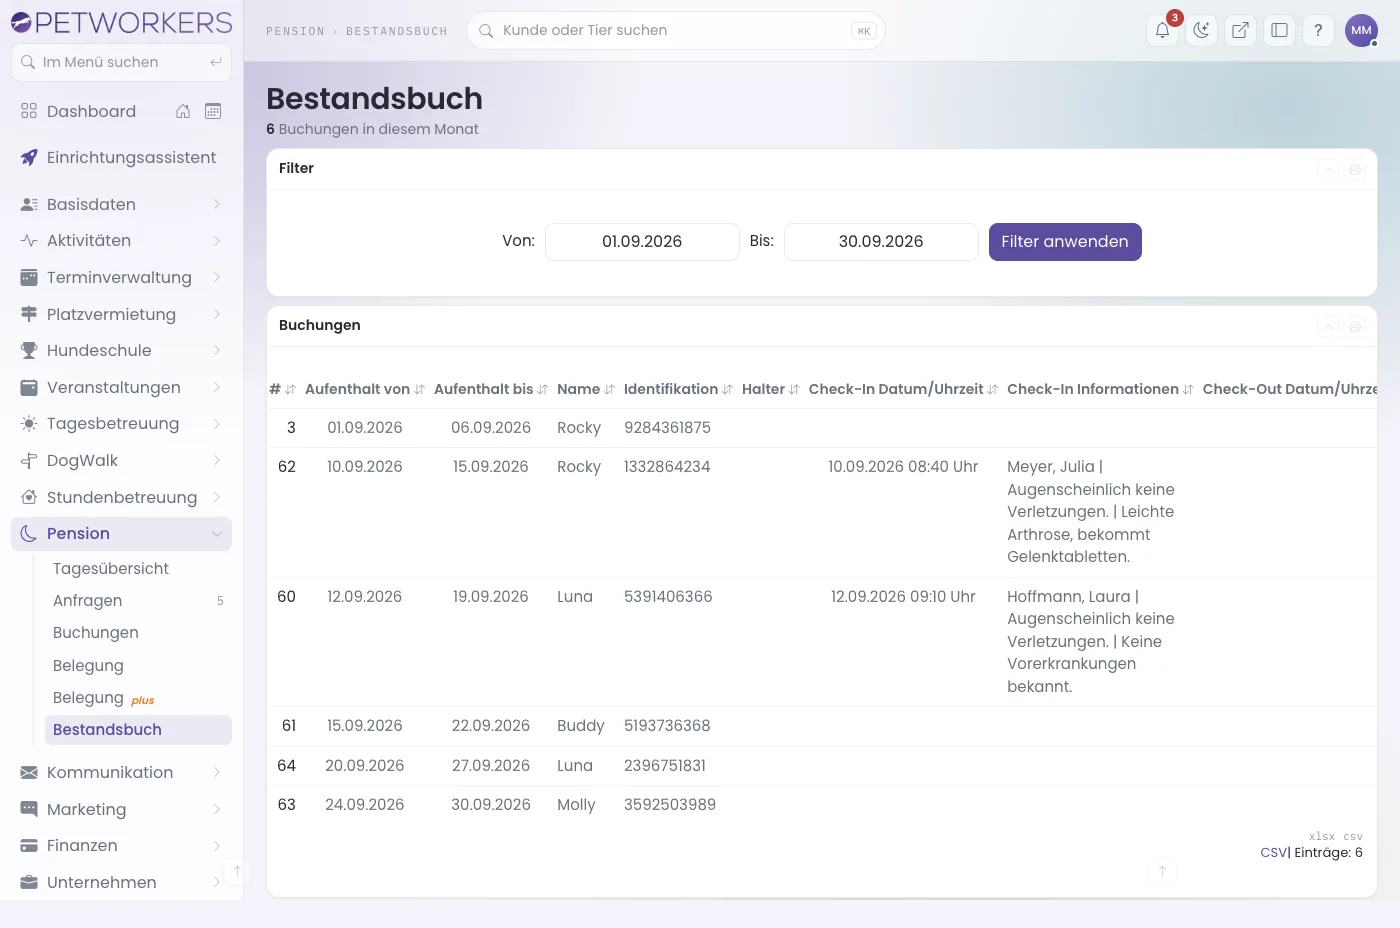Click the xlsx export option
1400x928 pixels.
click(1321, 836)
